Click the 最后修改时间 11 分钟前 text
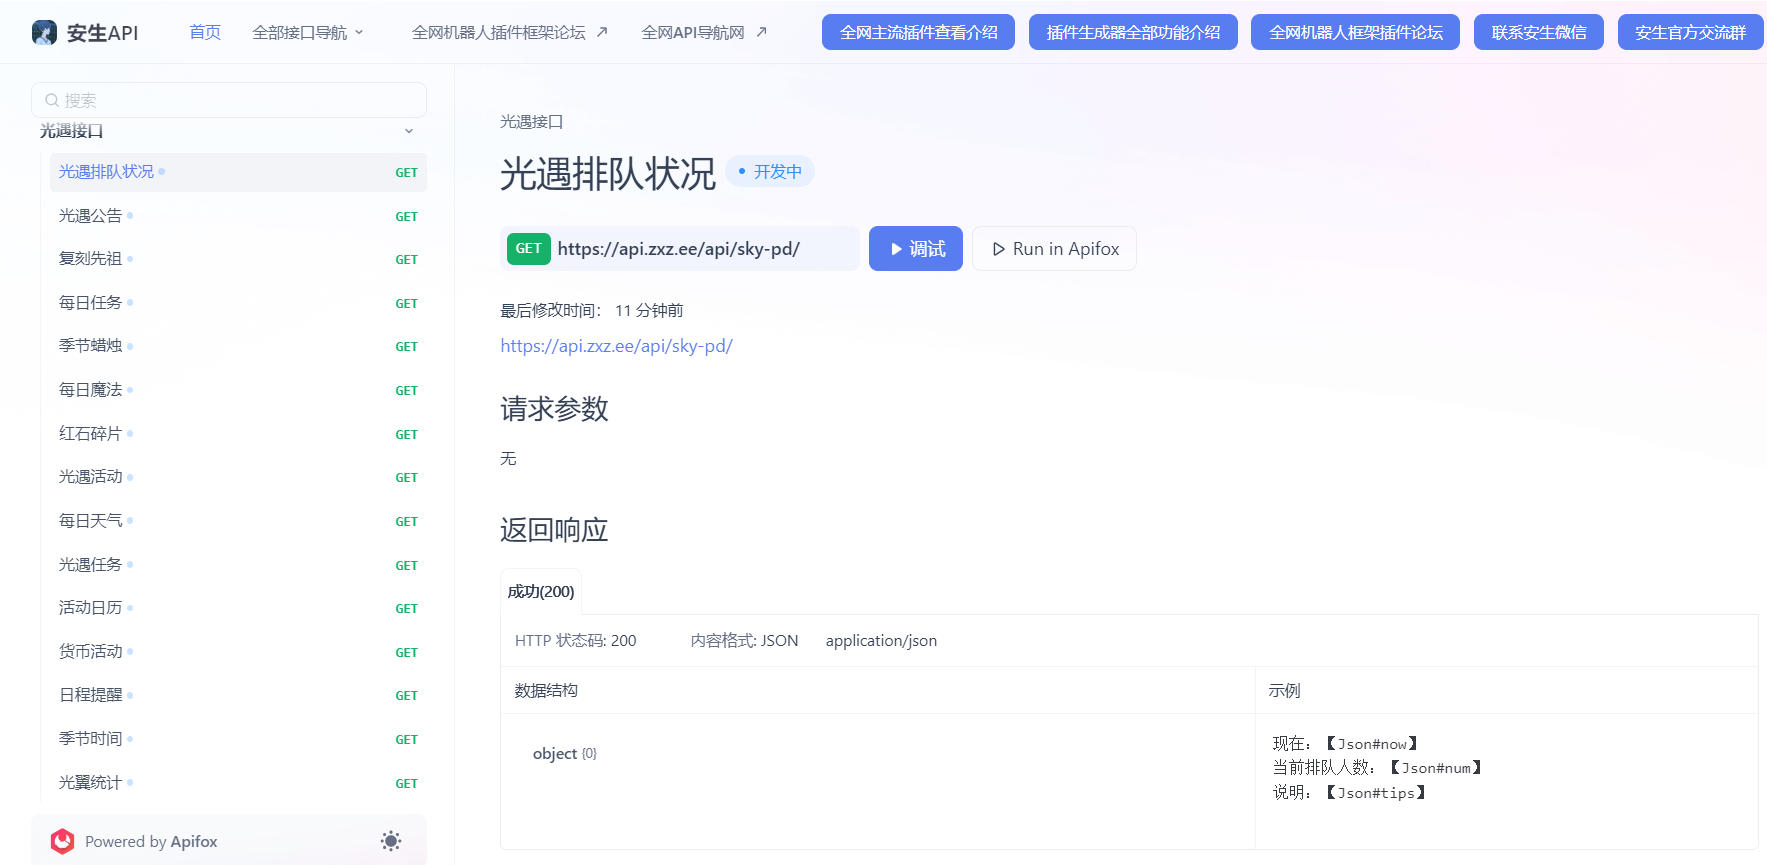1767x865 pixels. [x=592, y=311]
